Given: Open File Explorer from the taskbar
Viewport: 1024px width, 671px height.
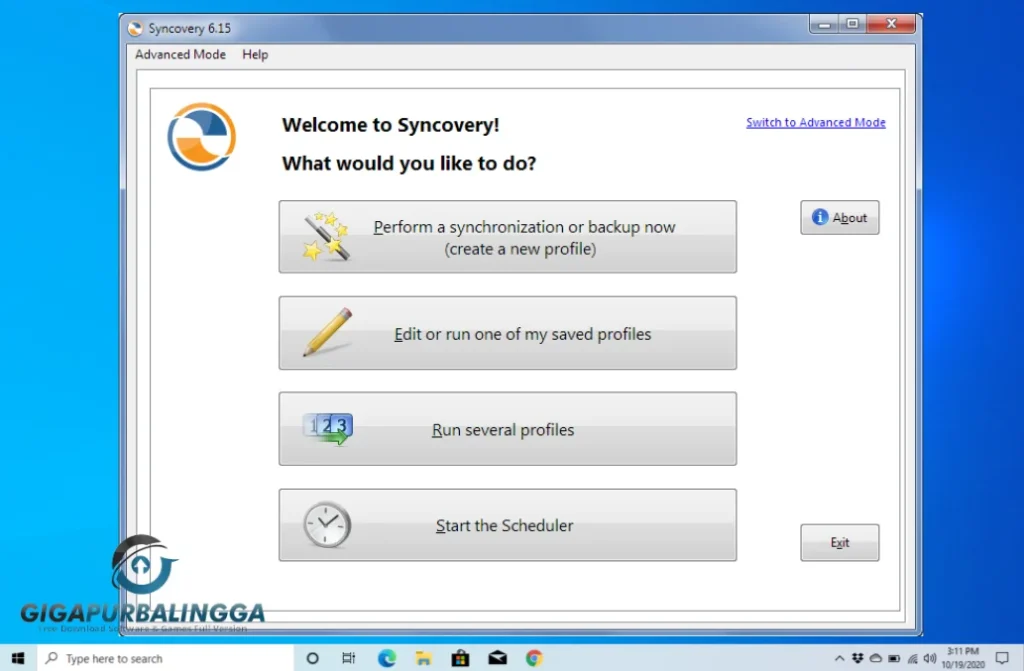Looking at the screenshot, I should pyautogui.click(x=423, y=658).
